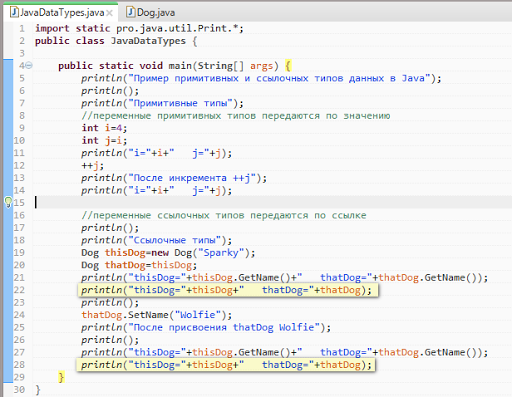The width and height of the screenshot is (512, 397).
Task: Select the JavaDataTypes.java tab
Action: 62,12
